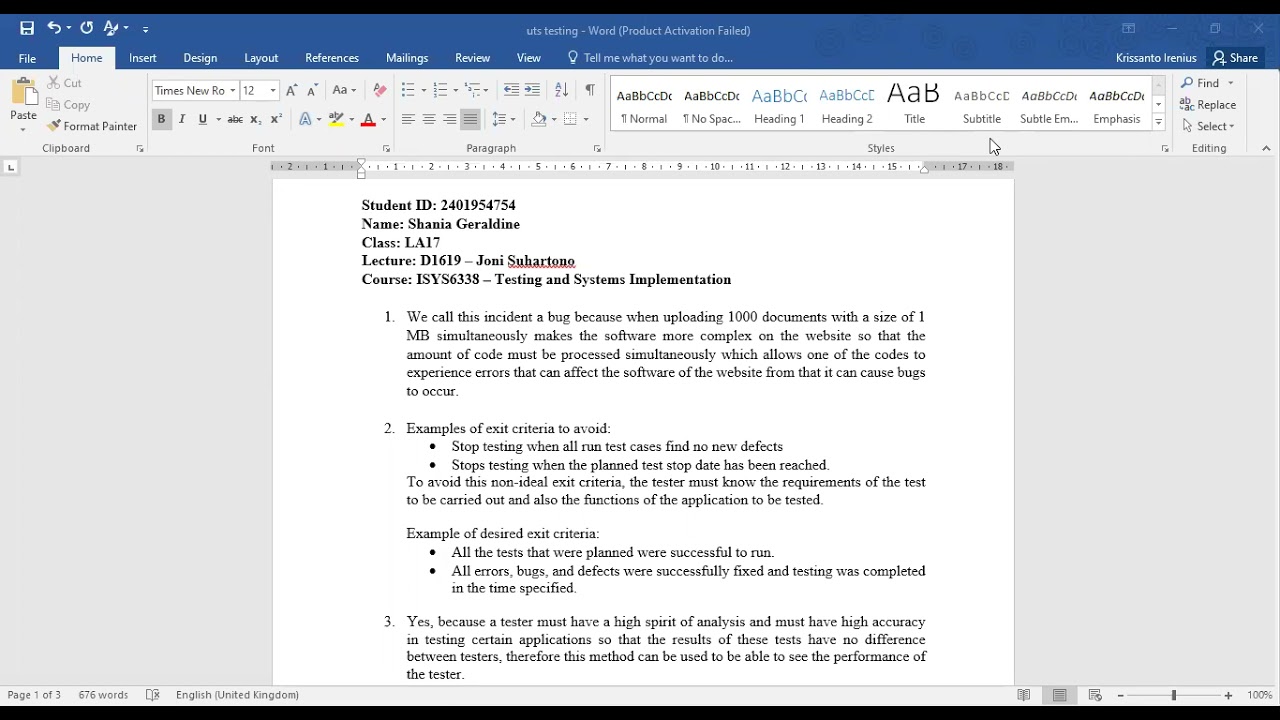Center the paragraph text
This screenshot has width=1280, height=720.
pyautogui.click(x=429, y=119)
